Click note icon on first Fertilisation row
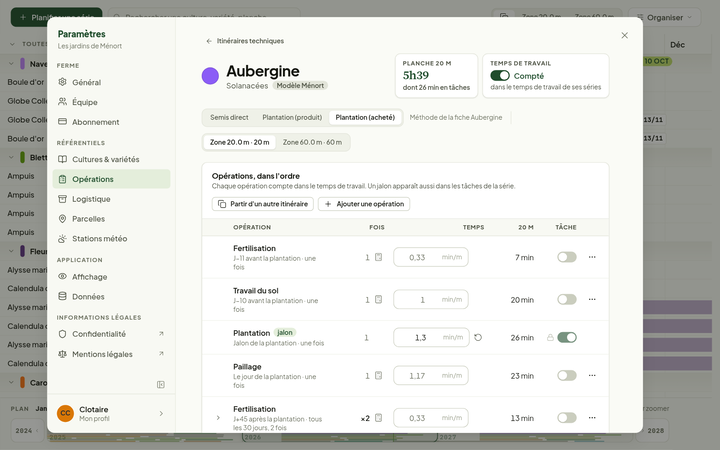 [378, 257]
